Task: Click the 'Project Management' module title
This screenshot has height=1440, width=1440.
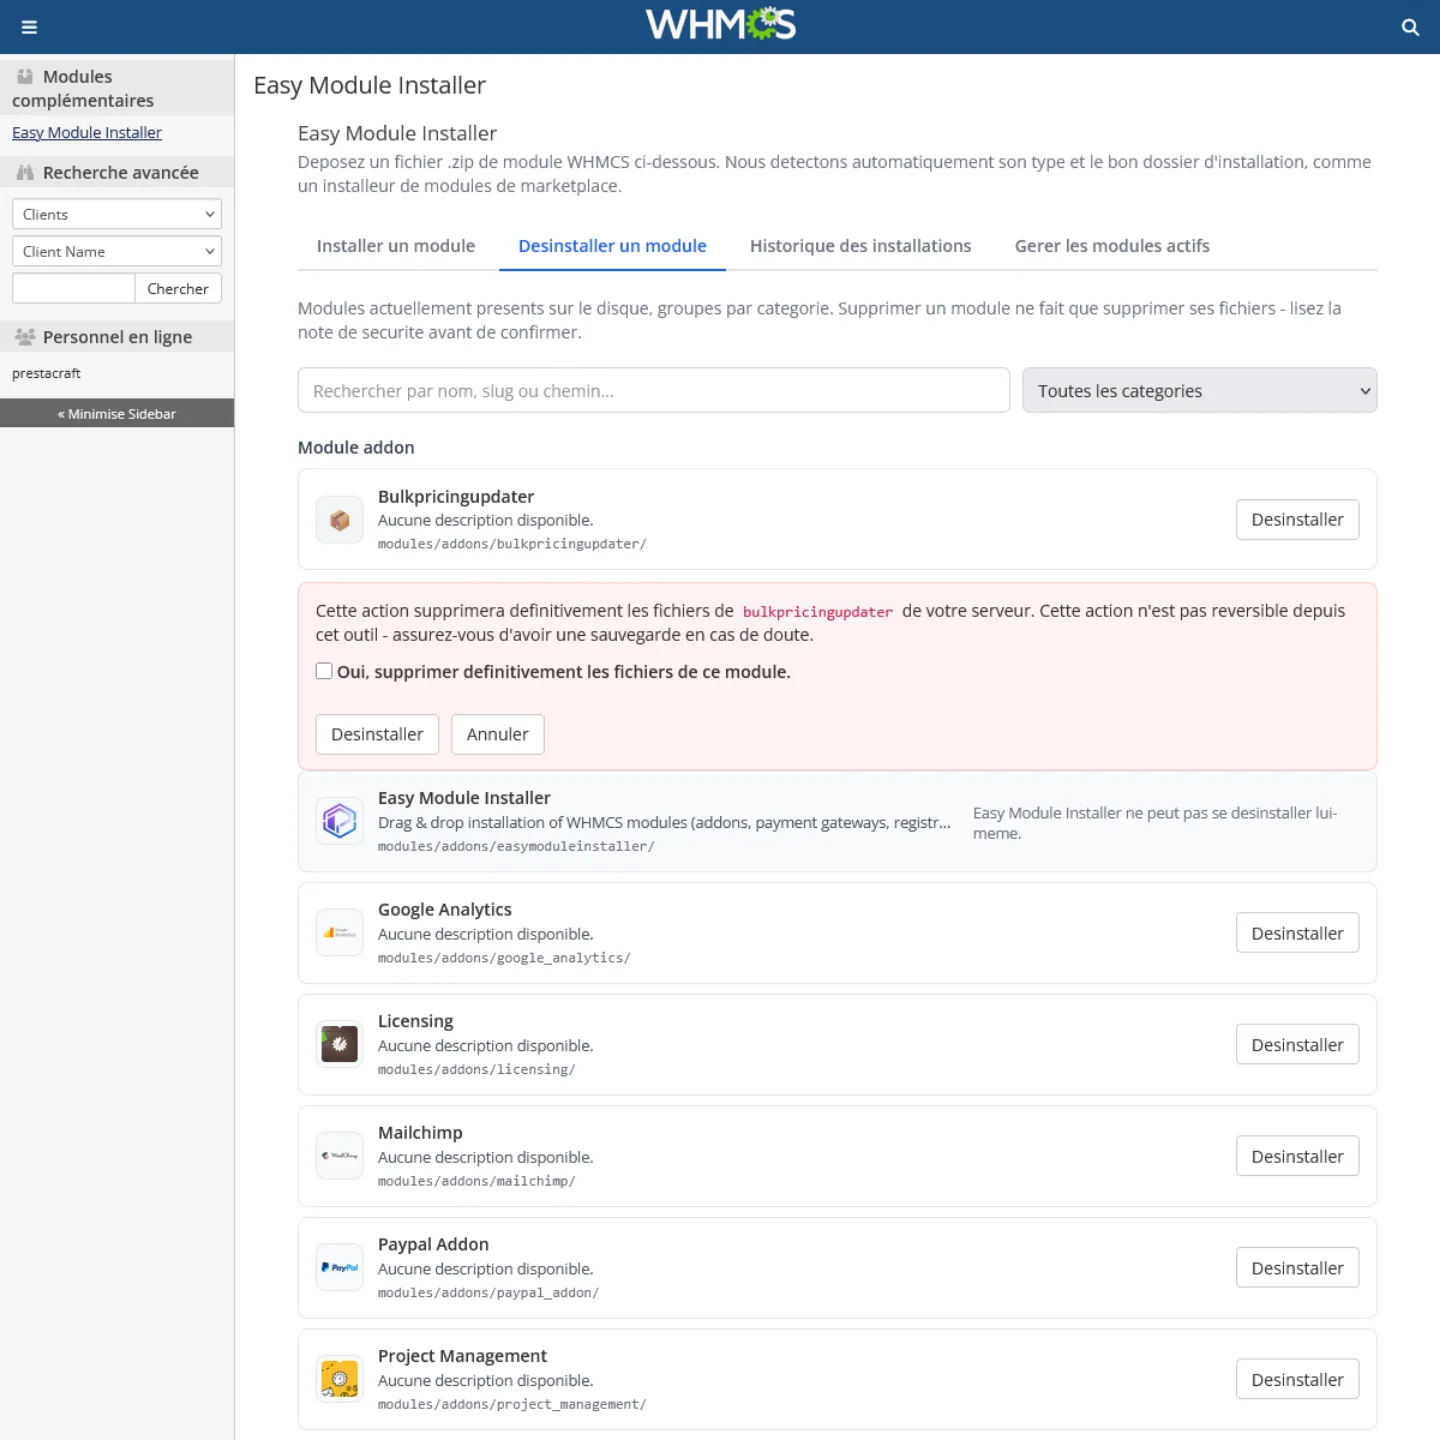Action: point(462,1356)
